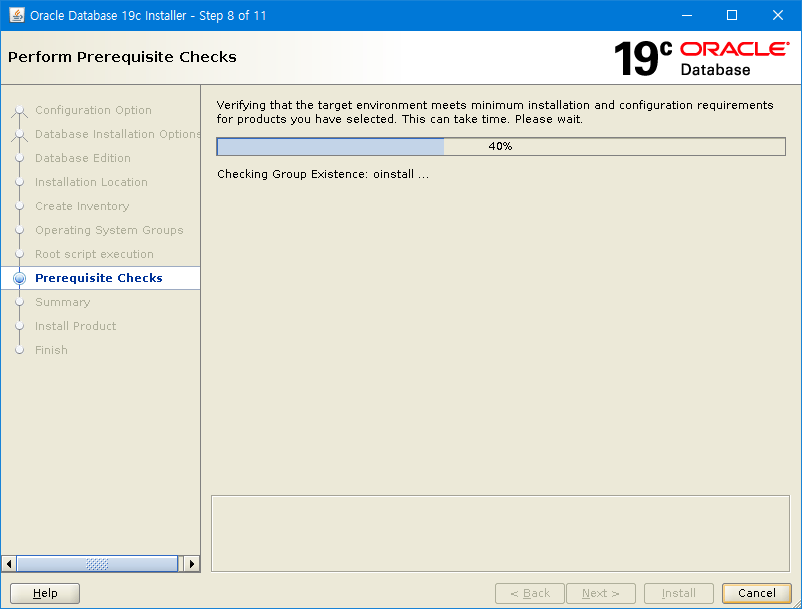
Task: Open the Operating System Groups step
Action: [109, 230]
